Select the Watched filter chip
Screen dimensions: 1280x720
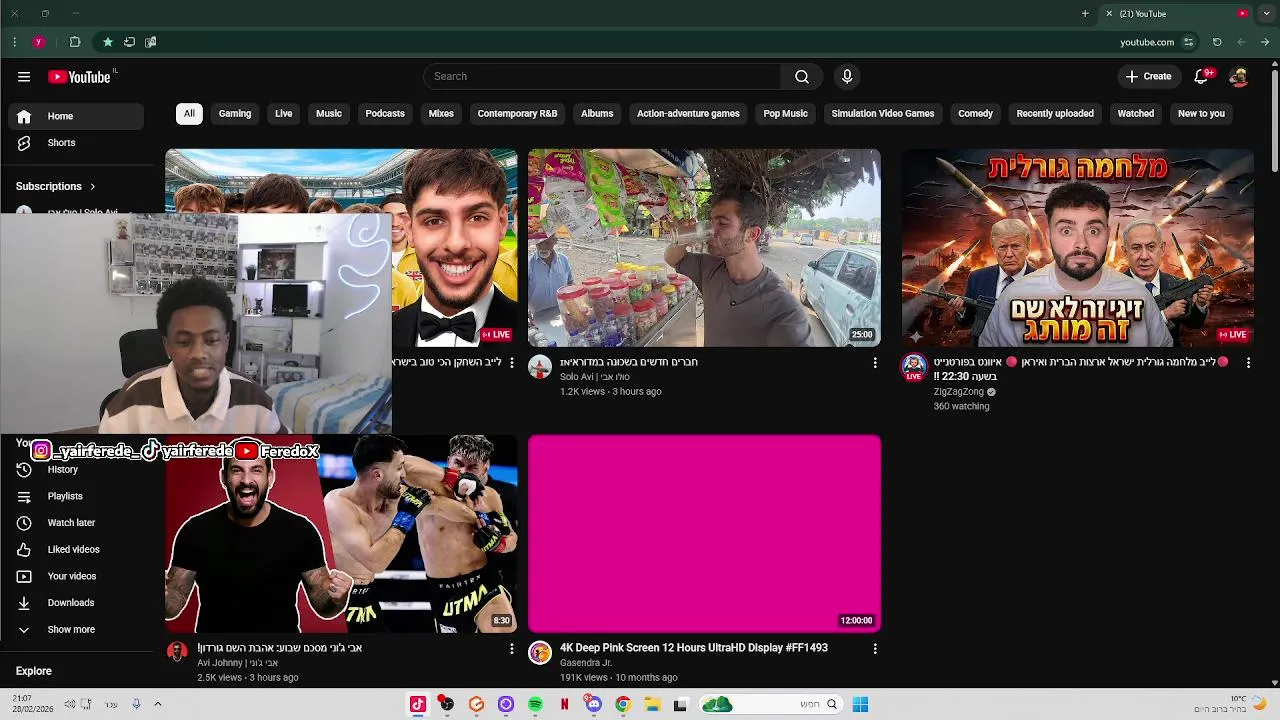(x=1136, y=114)
